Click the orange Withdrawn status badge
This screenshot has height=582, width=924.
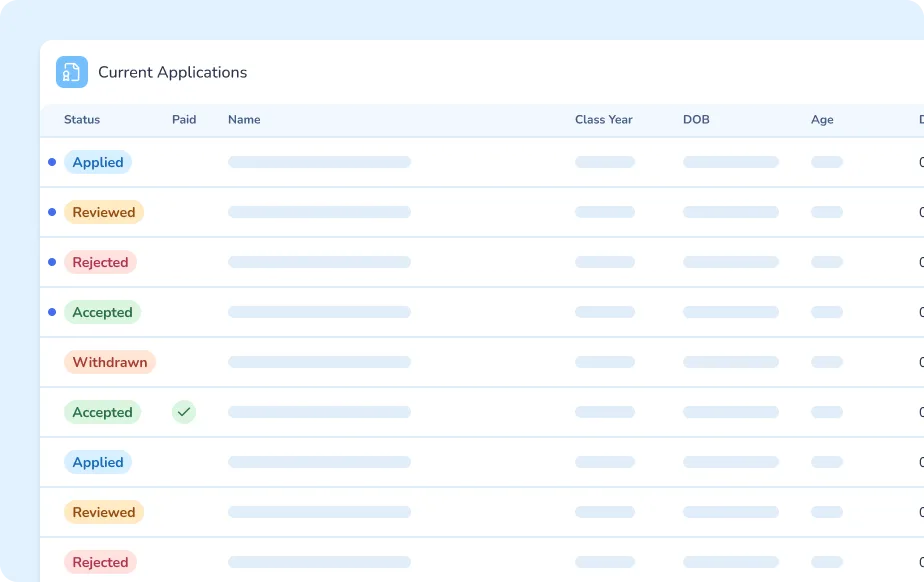point(110,362)
